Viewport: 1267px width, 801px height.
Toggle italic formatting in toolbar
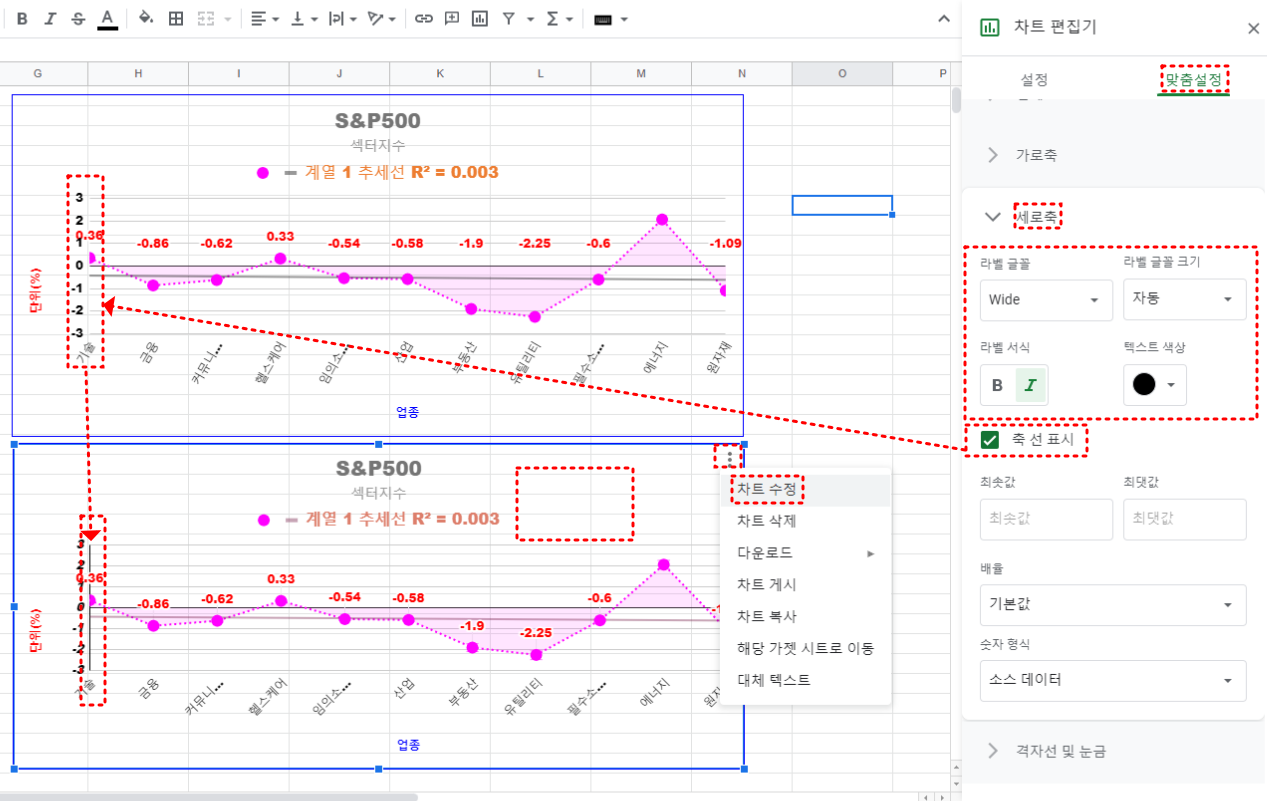[x=50, y=18]
